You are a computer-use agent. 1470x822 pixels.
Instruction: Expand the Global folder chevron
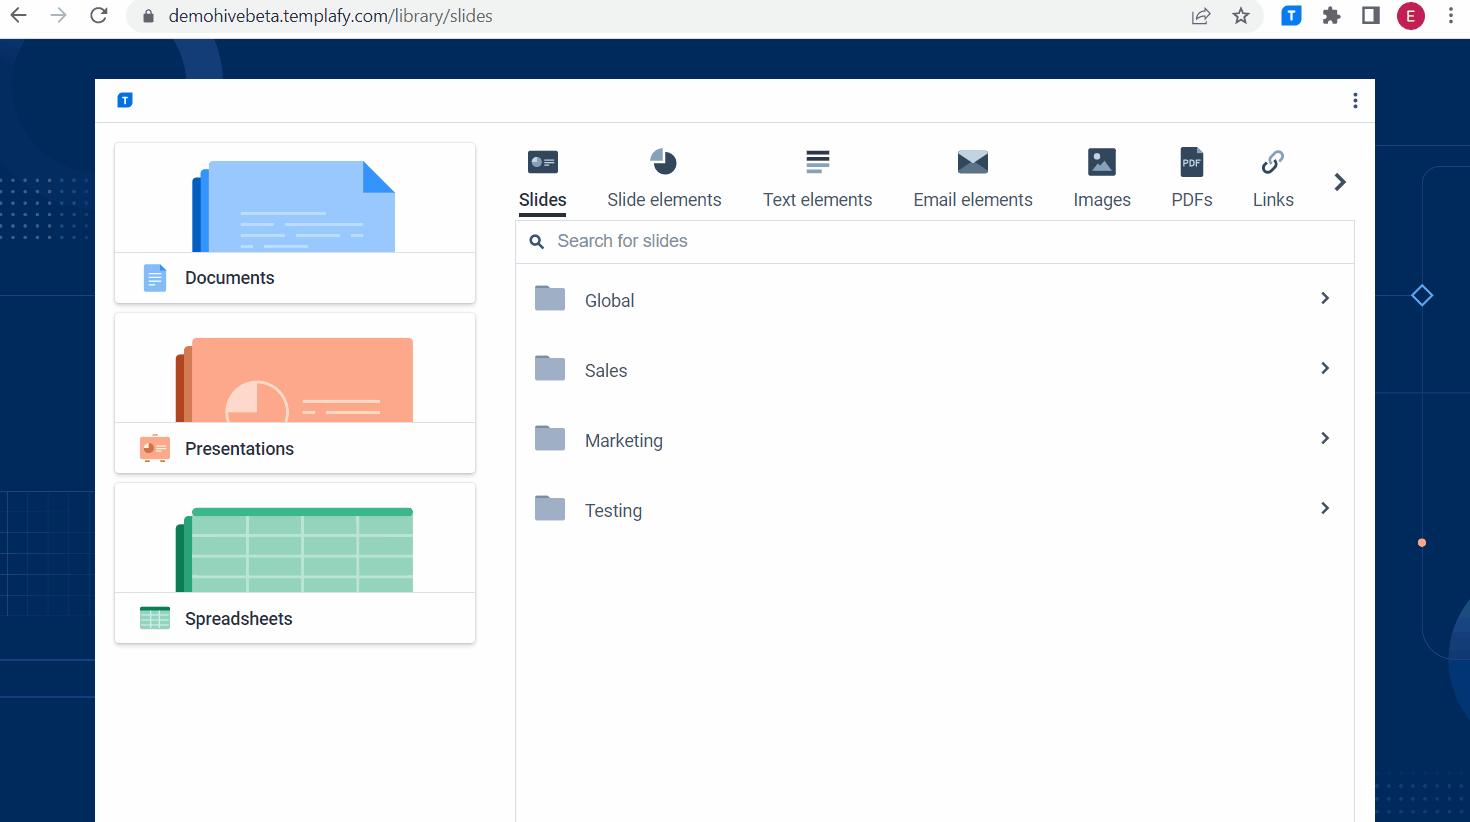point(1325,298)
